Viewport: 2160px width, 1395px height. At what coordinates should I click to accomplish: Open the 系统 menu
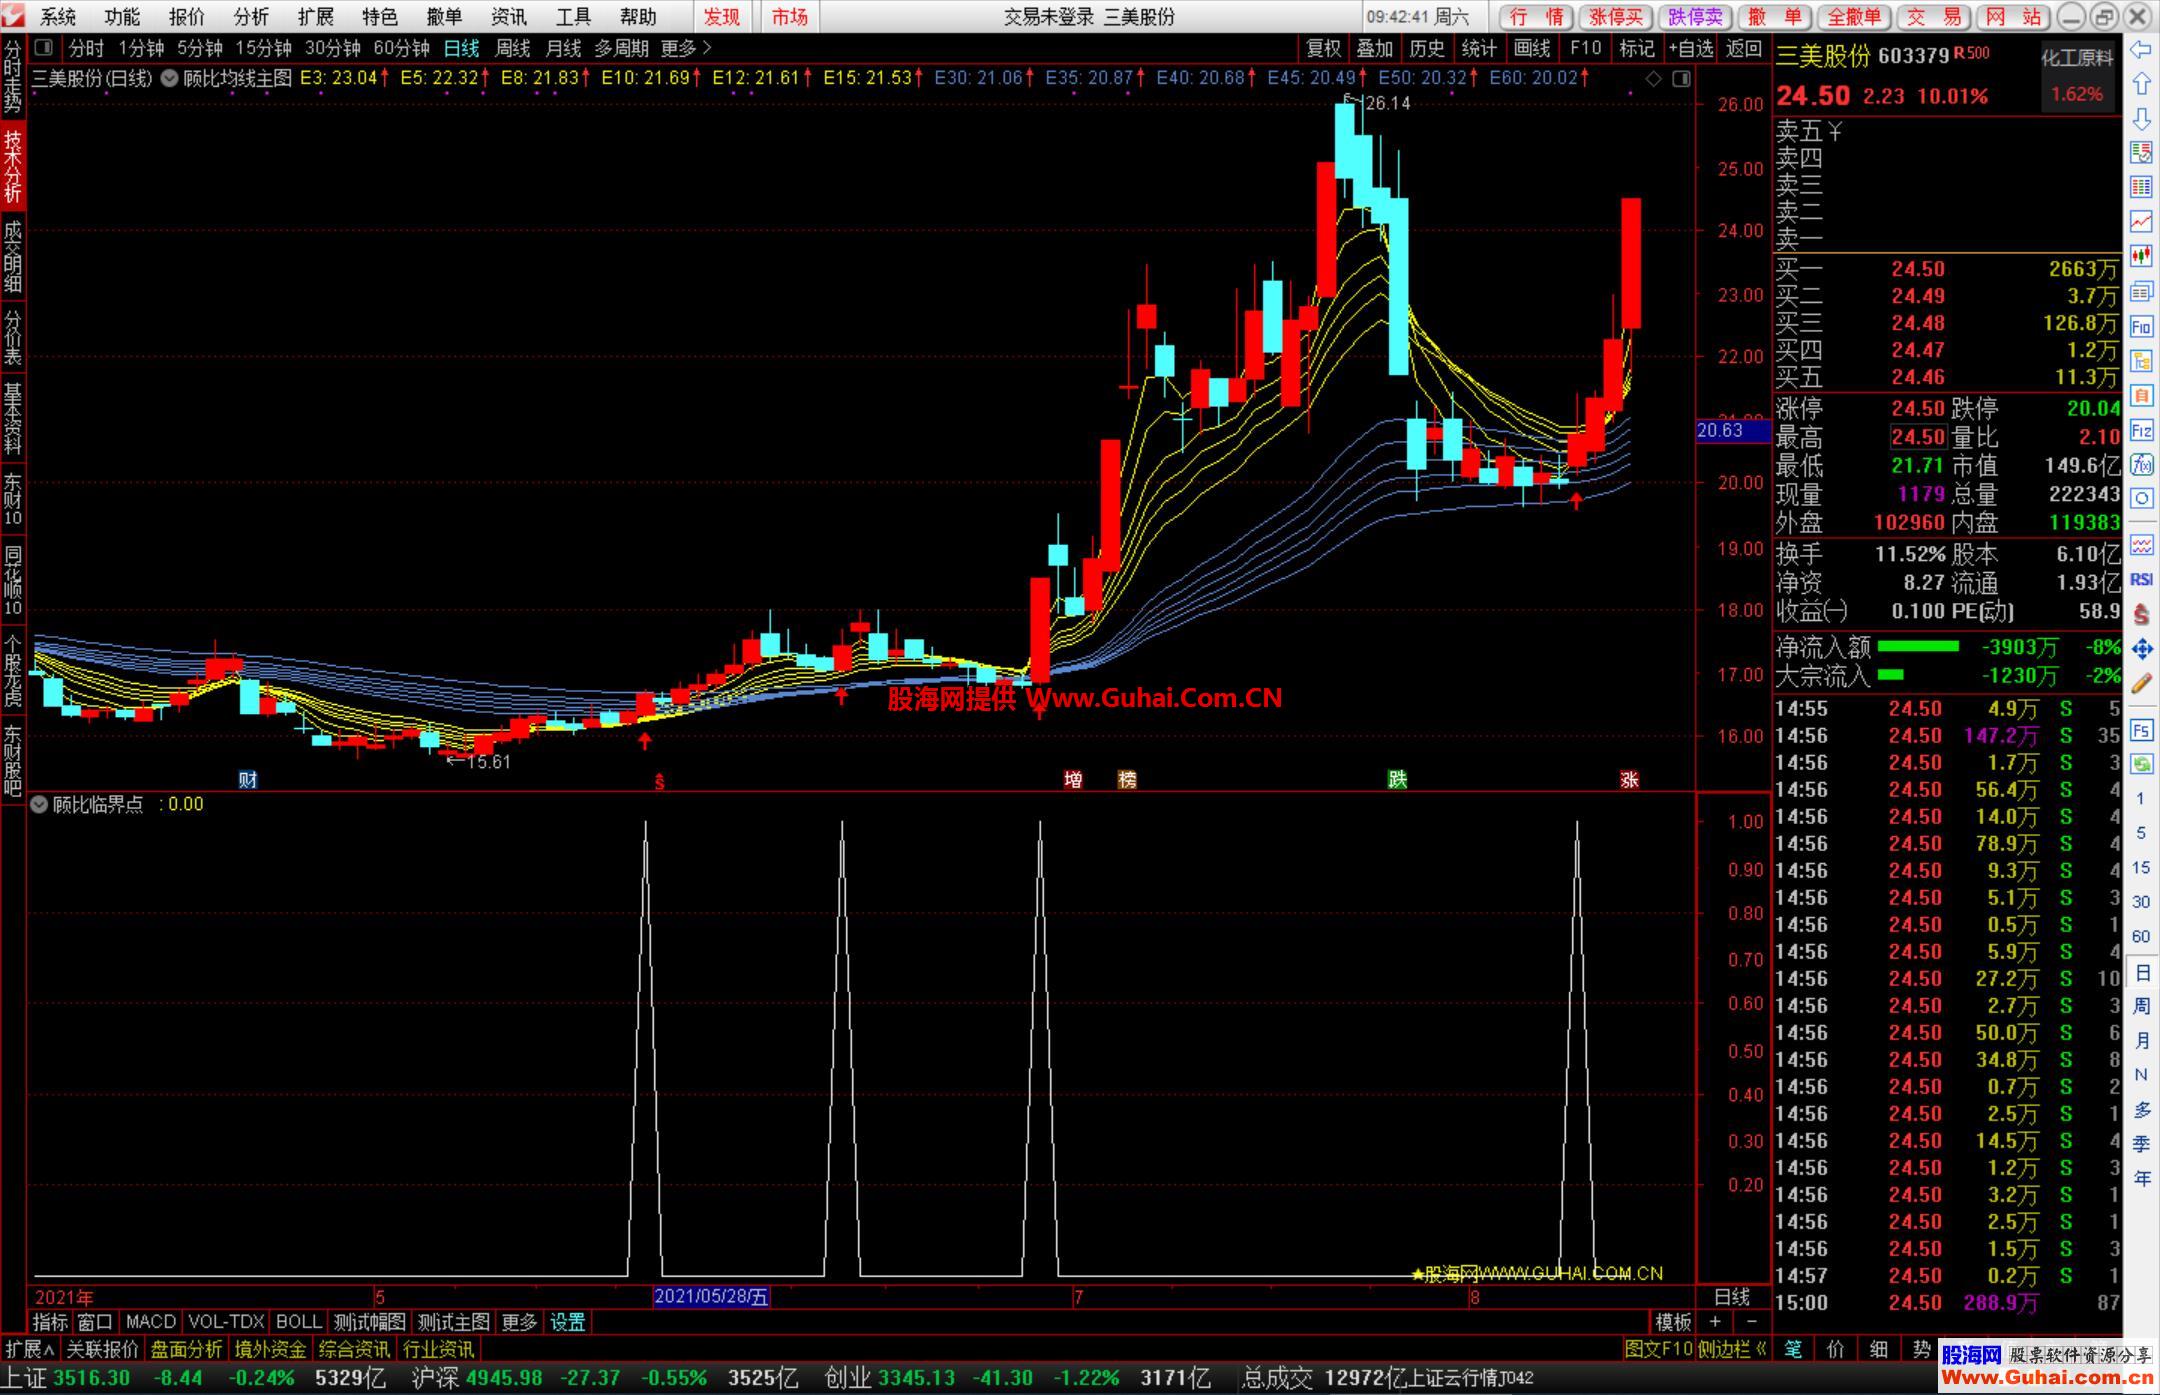(59, 16)
